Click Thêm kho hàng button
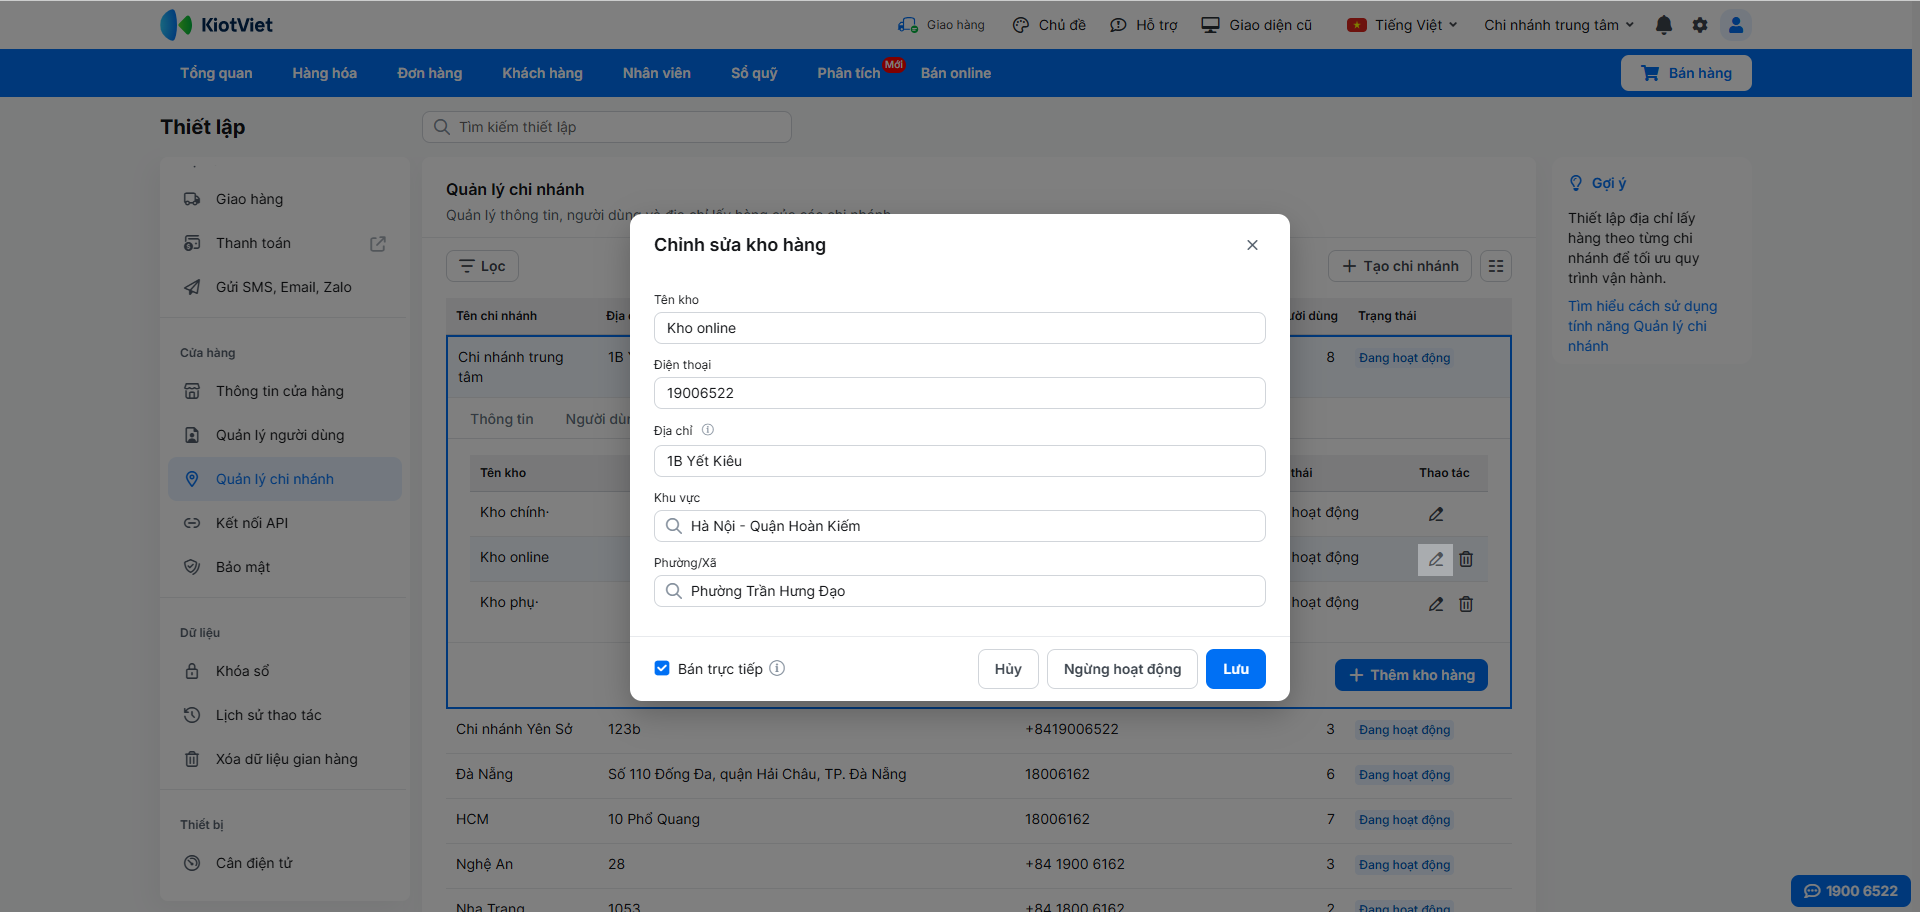Screen dimensions: 1920x912 click(x=1411, y=675)
